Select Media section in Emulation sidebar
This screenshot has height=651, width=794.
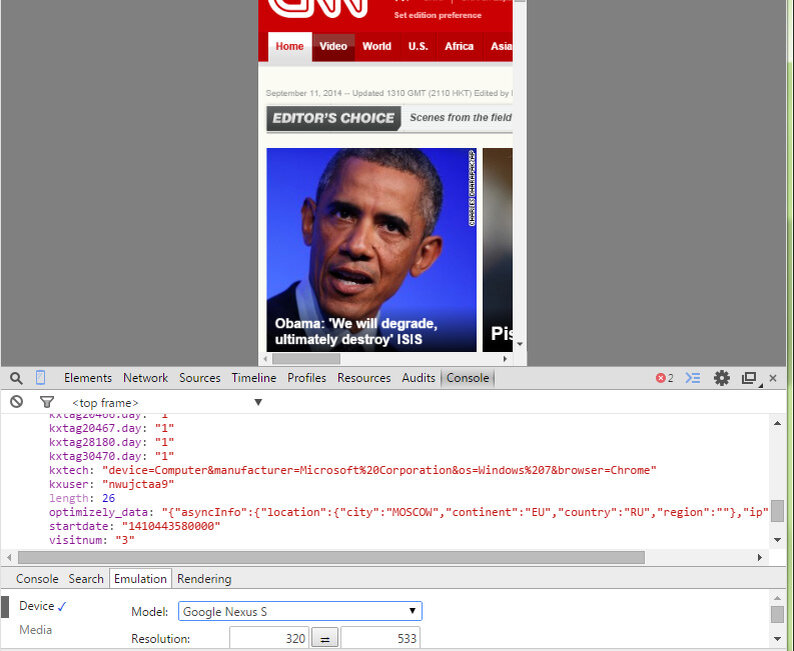click(35, 630)
